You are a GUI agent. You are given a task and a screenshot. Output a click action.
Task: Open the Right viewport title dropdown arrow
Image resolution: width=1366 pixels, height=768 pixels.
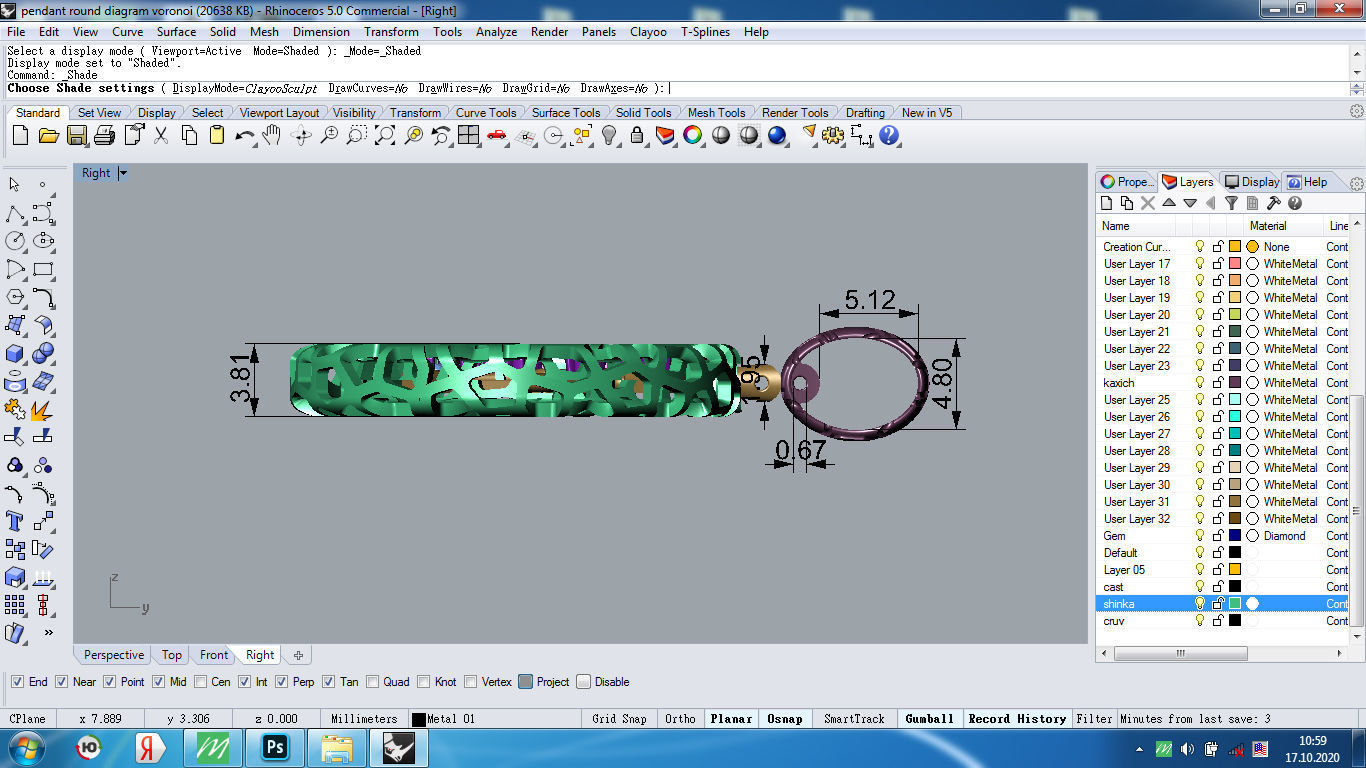pos(123,173)
